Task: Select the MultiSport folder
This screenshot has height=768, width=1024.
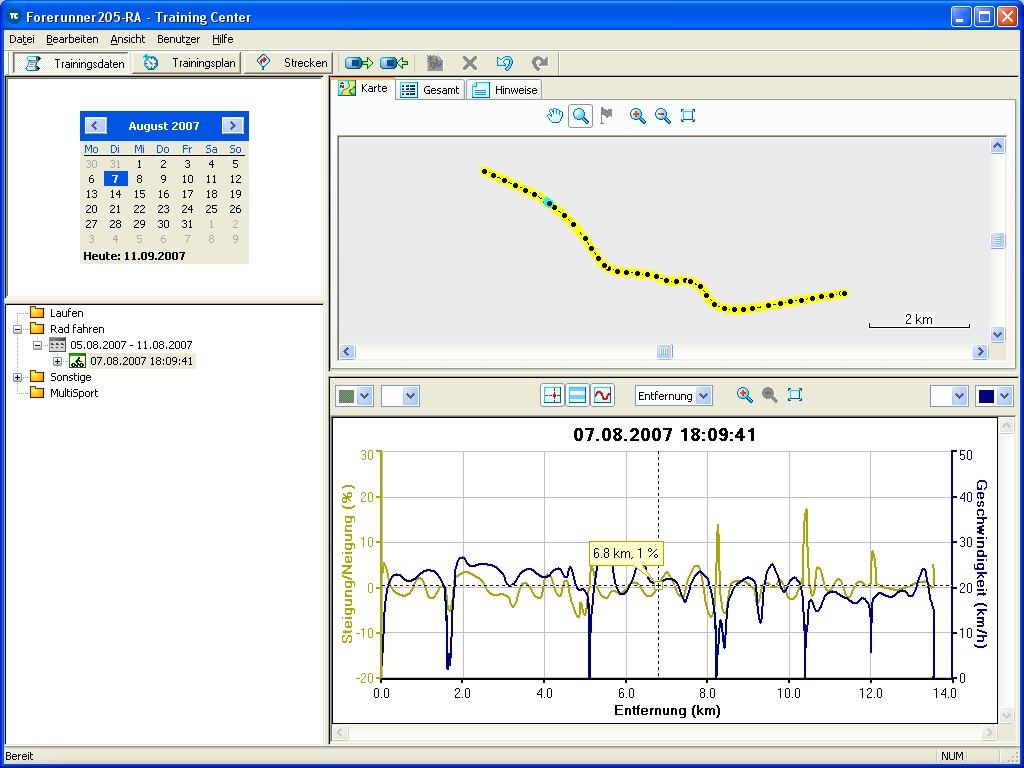Action: [74, 393]
